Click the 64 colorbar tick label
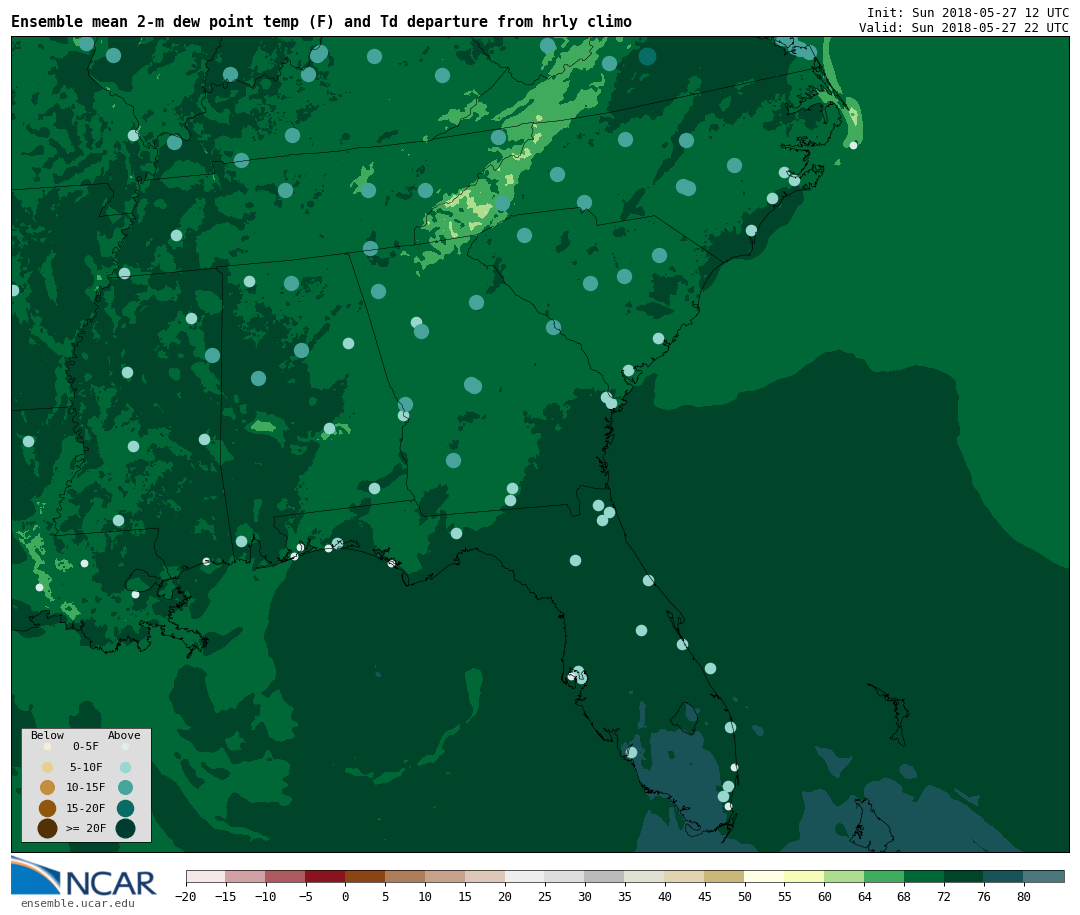The image size is (1080, 915). [864, 896]
